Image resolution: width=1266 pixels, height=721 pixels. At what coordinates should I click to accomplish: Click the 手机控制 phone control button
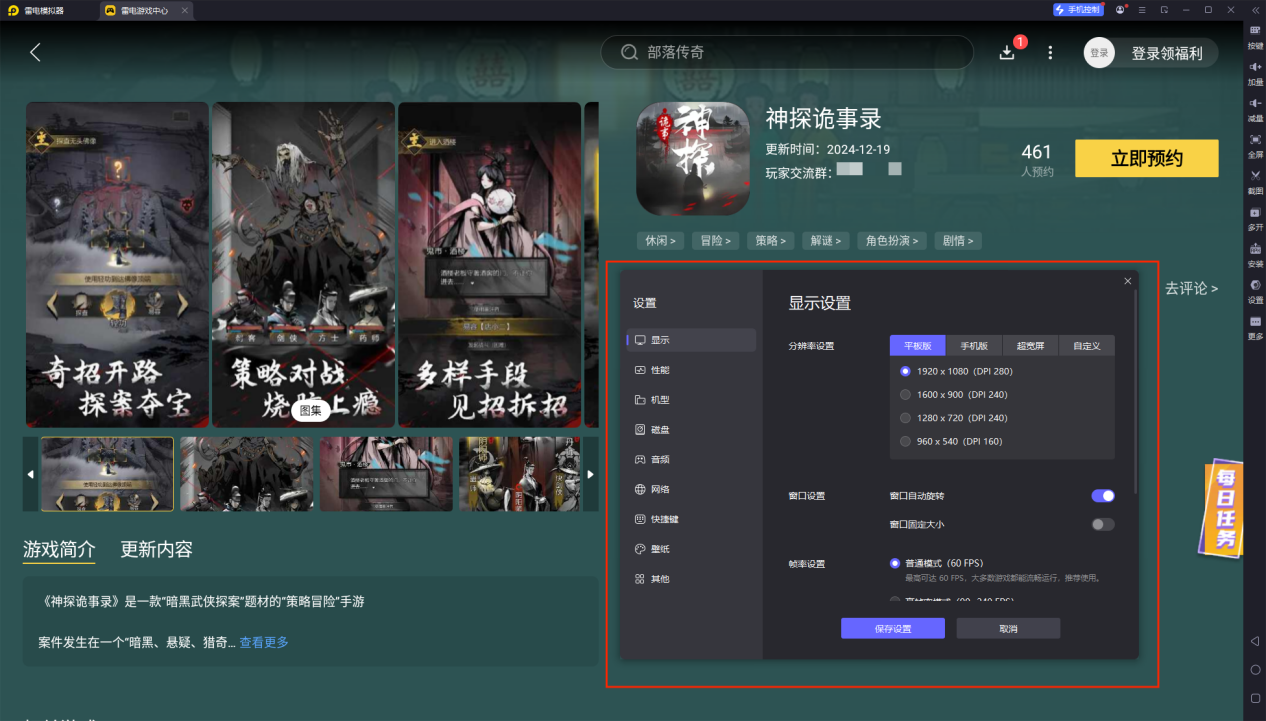tap(1077, 9)
